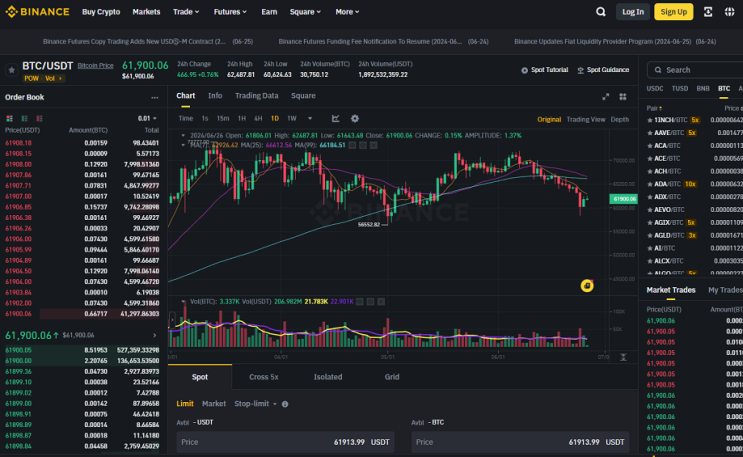Viewport: 743px width, 457px height.
Task: Hide the volume indicator eye toggle
Action: coord(360,302)
